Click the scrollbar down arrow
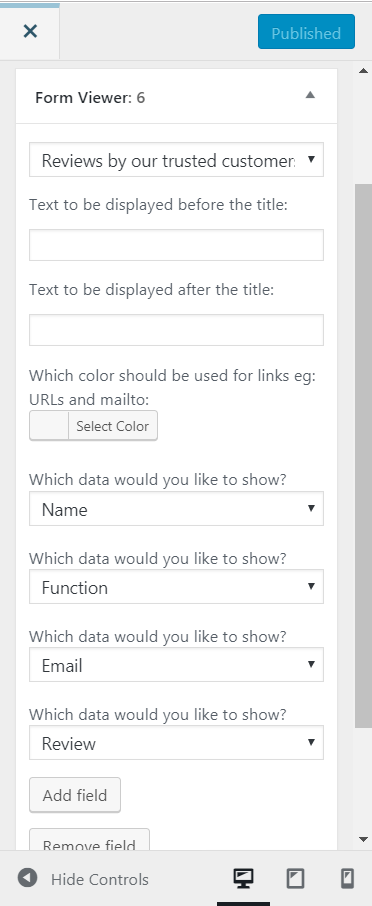This screenshot has width=372, height=906. [363, 840]
